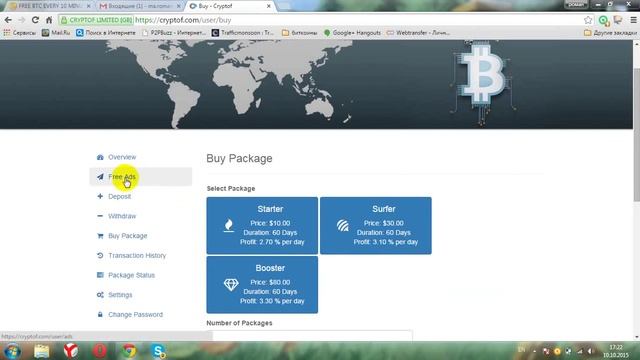Image resolution: width=640 pixels, height=360 pixels.
Task: Open Yandex browser from taskbar
Action: coord(71,351)
